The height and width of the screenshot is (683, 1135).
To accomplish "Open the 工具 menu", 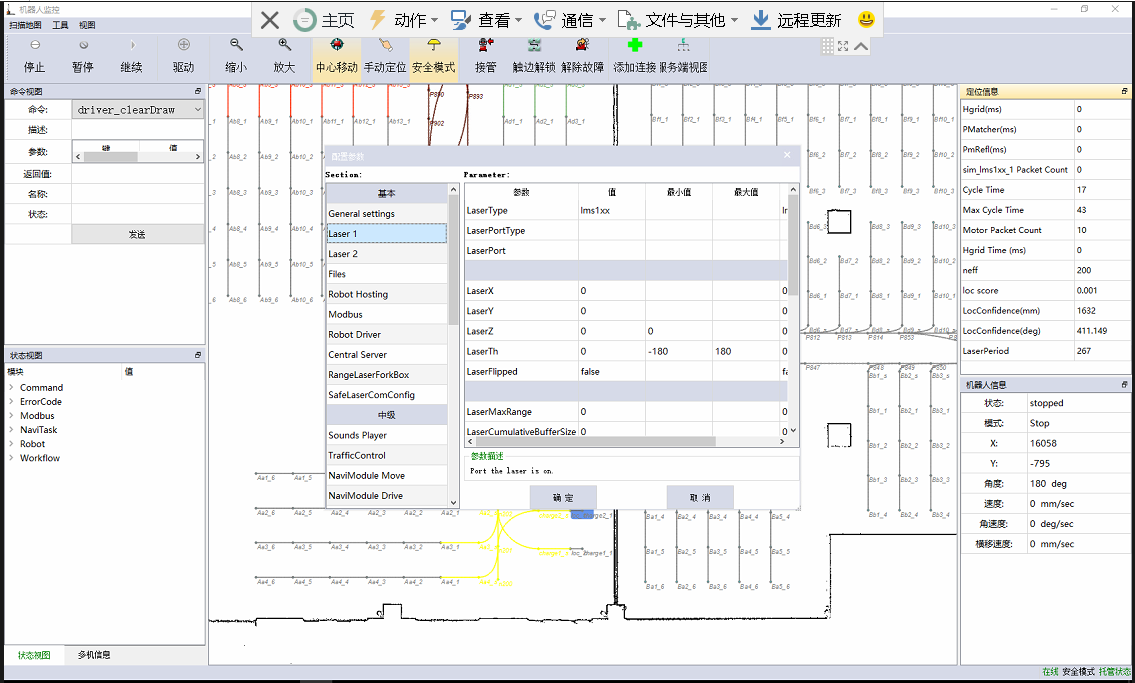I will point(60,25).
